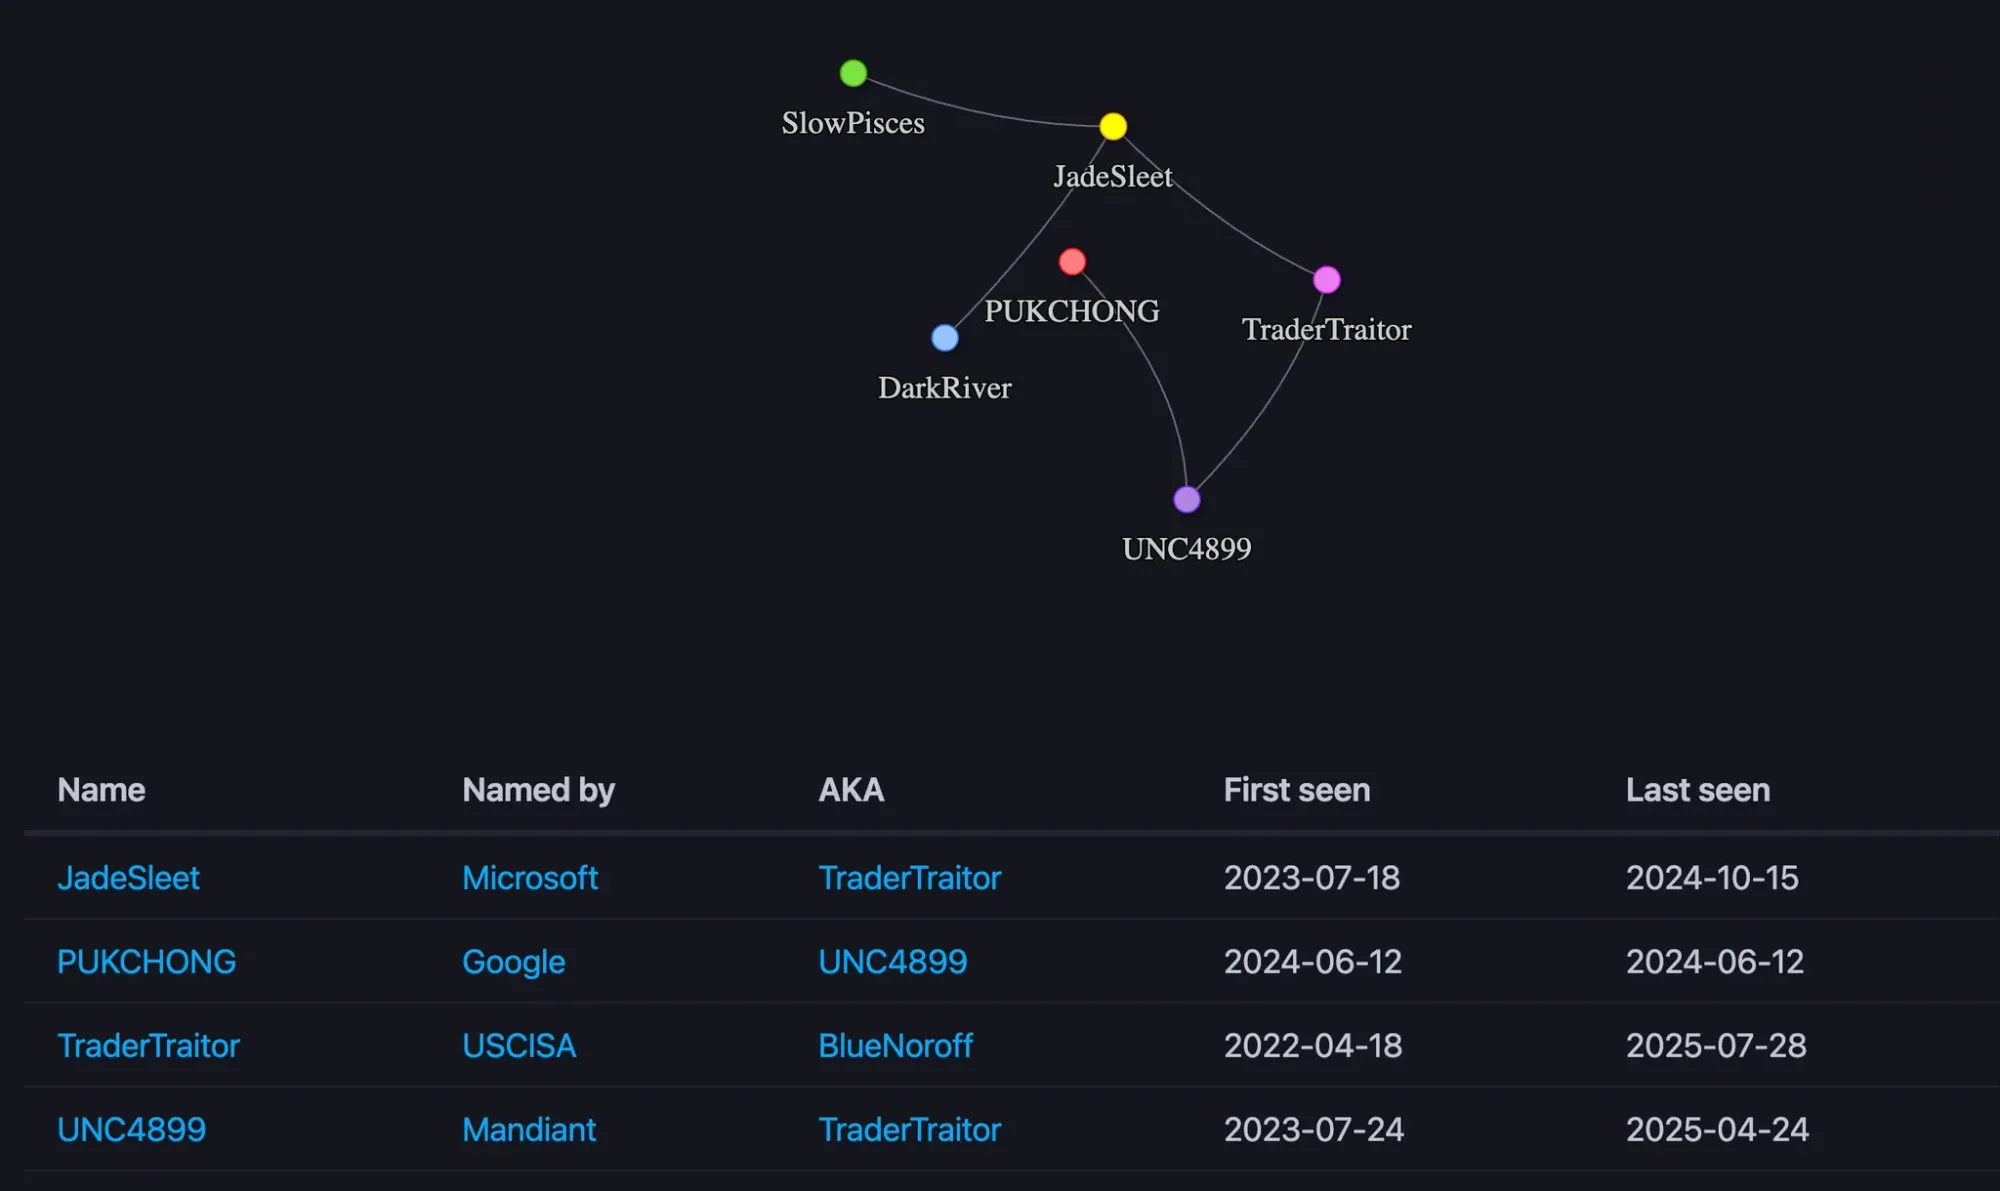Screen dimensions: 2000x1191
Task: Click the SlowPisces node label text
Action: pyautogui.click(x=853, y=123)
